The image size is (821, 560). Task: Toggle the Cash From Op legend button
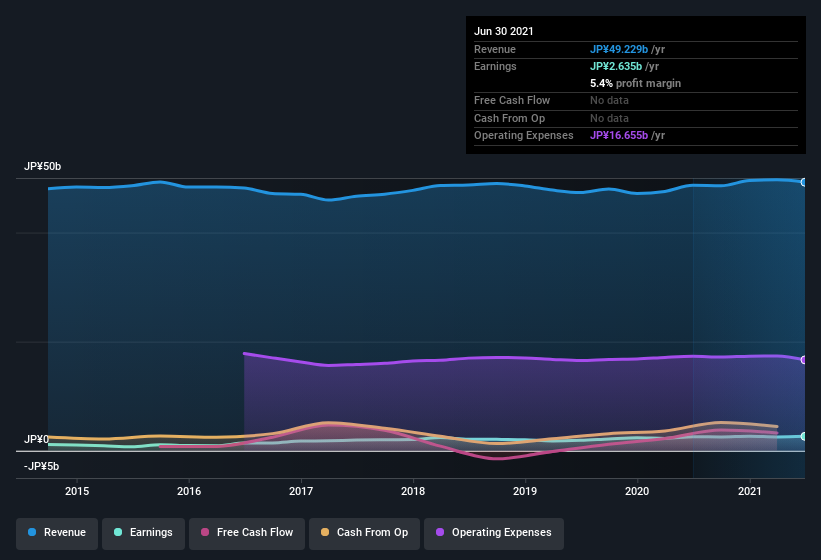[x=364, y=533]
